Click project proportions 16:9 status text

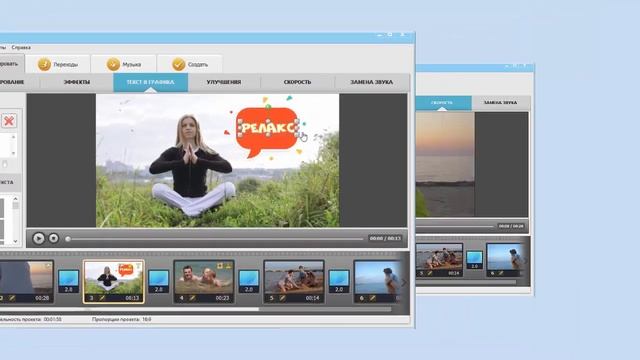(122, 319)
